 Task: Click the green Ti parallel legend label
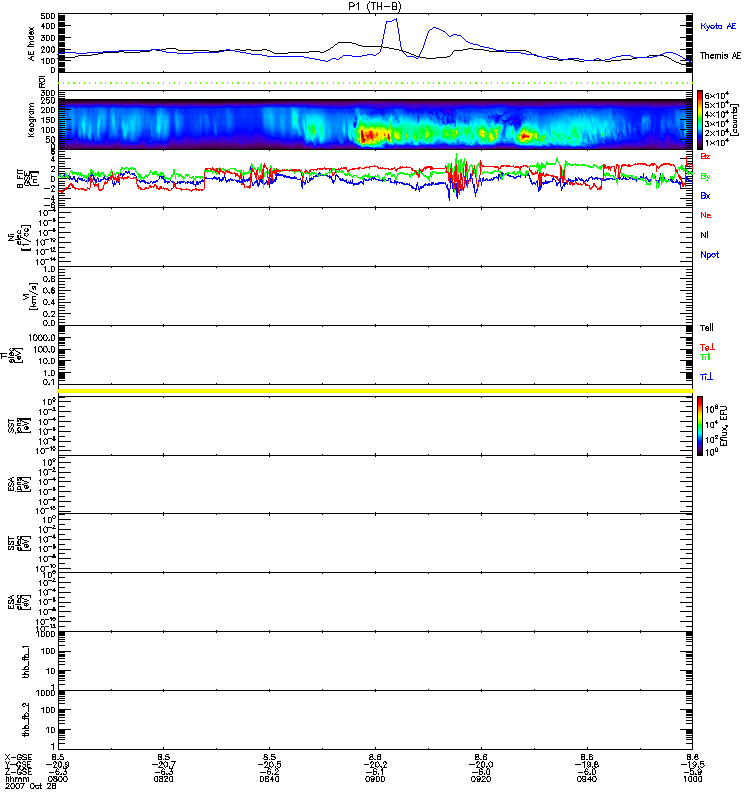(705, 357)
